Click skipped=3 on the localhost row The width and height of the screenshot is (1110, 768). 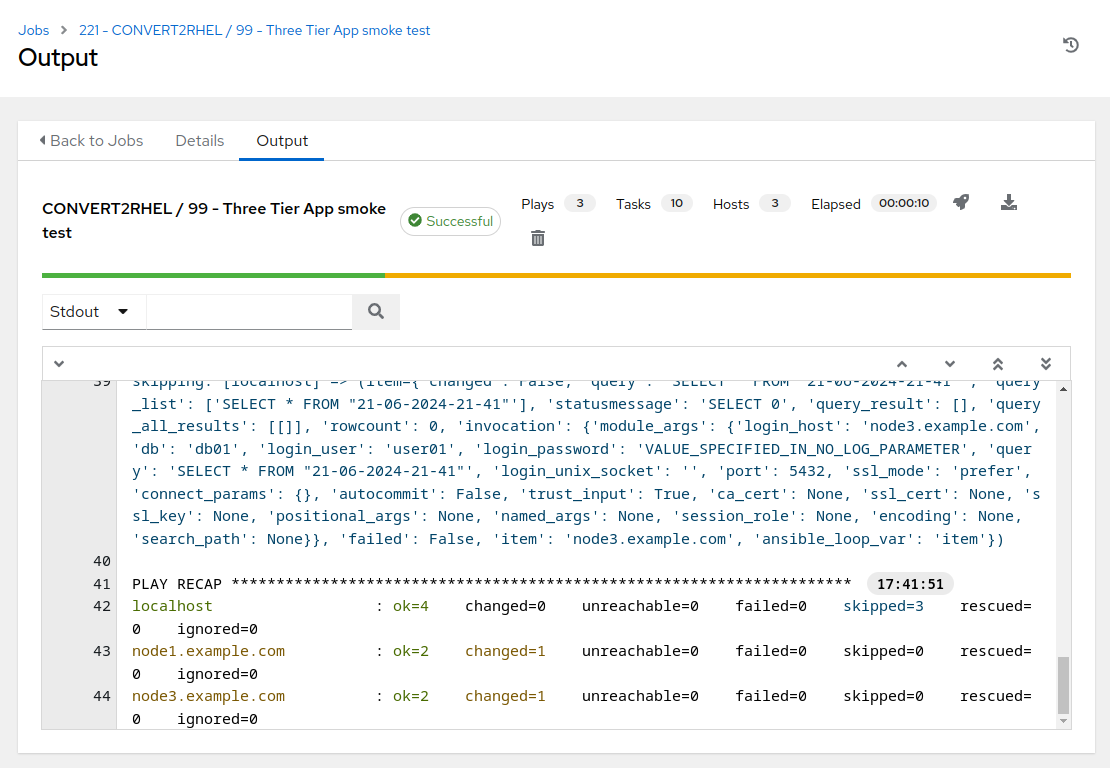(x=883, y=607)
